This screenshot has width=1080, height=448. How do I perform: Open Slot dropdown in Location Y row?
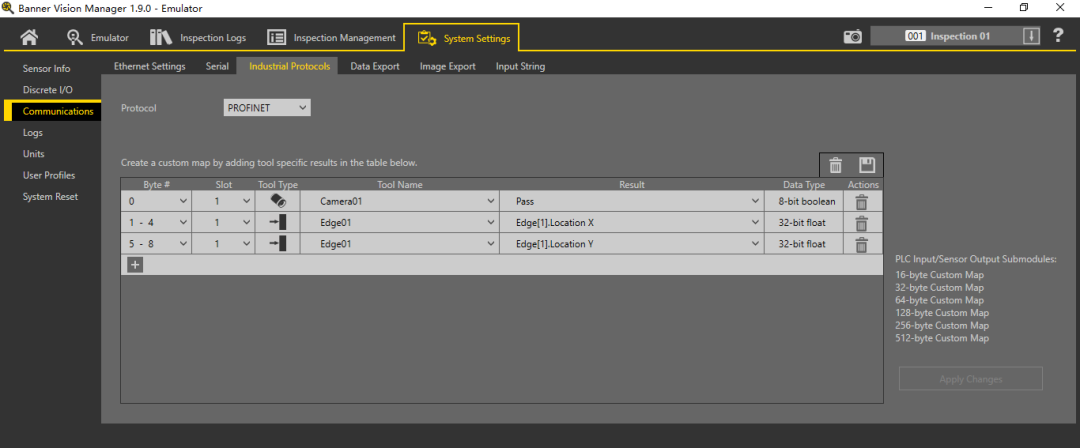coord(223,244)
